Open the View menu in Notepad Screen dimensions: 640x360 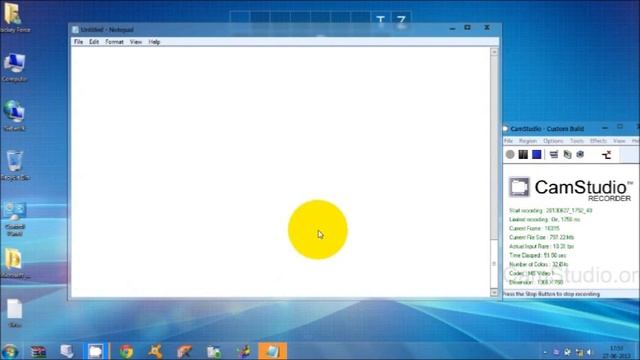[x=136, y=42]
